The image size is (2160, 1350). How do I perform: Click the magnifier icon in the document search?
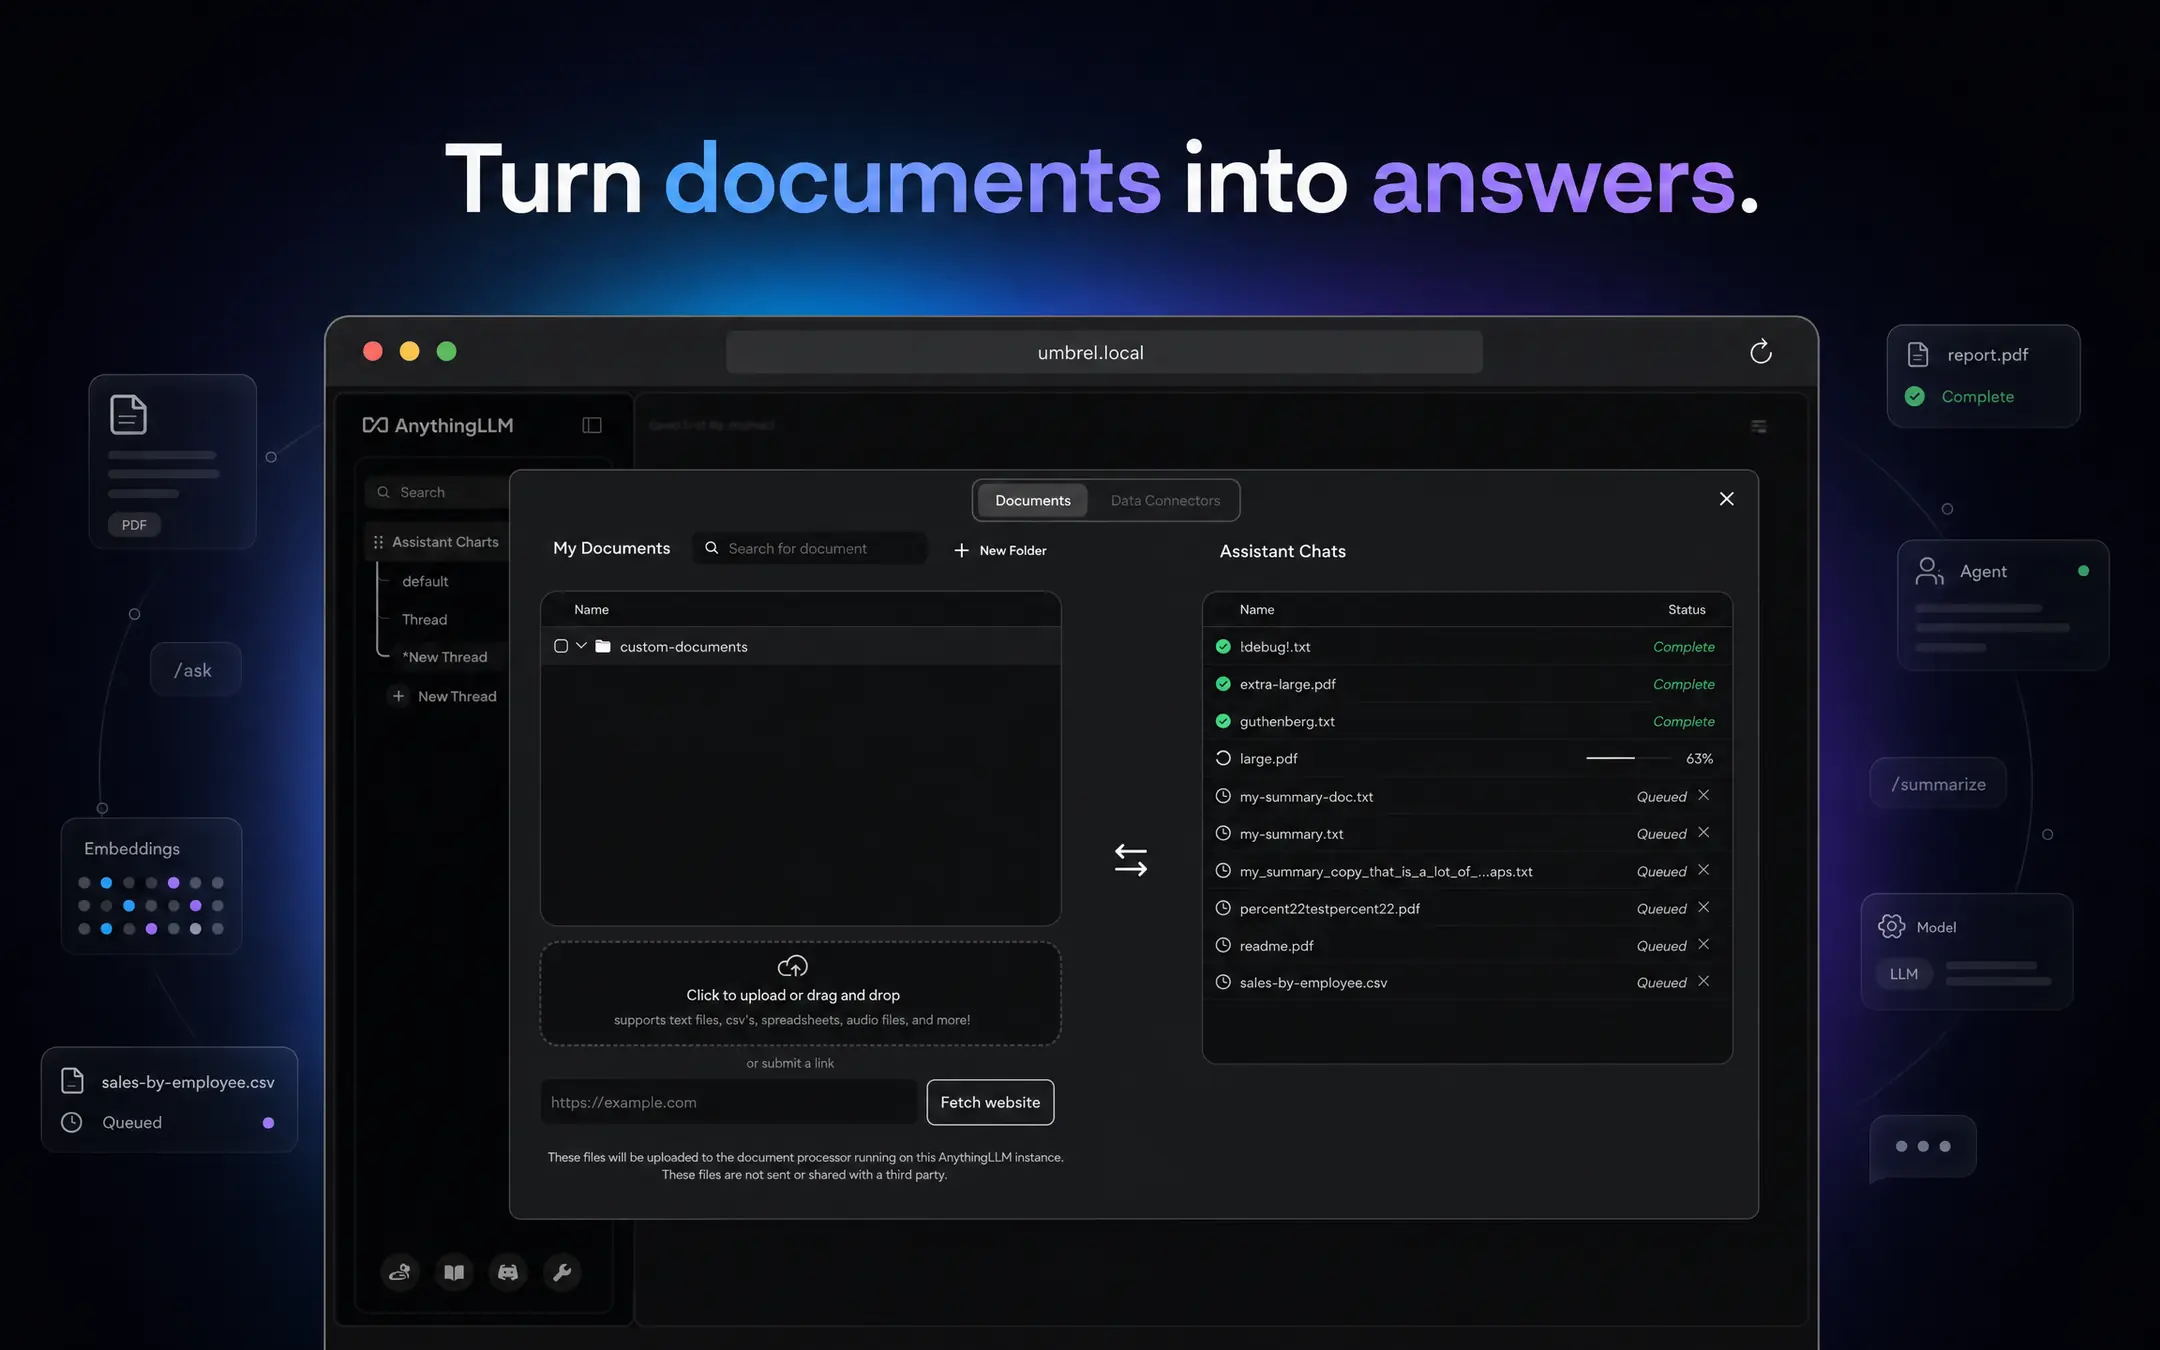click(x=712, y=548)
